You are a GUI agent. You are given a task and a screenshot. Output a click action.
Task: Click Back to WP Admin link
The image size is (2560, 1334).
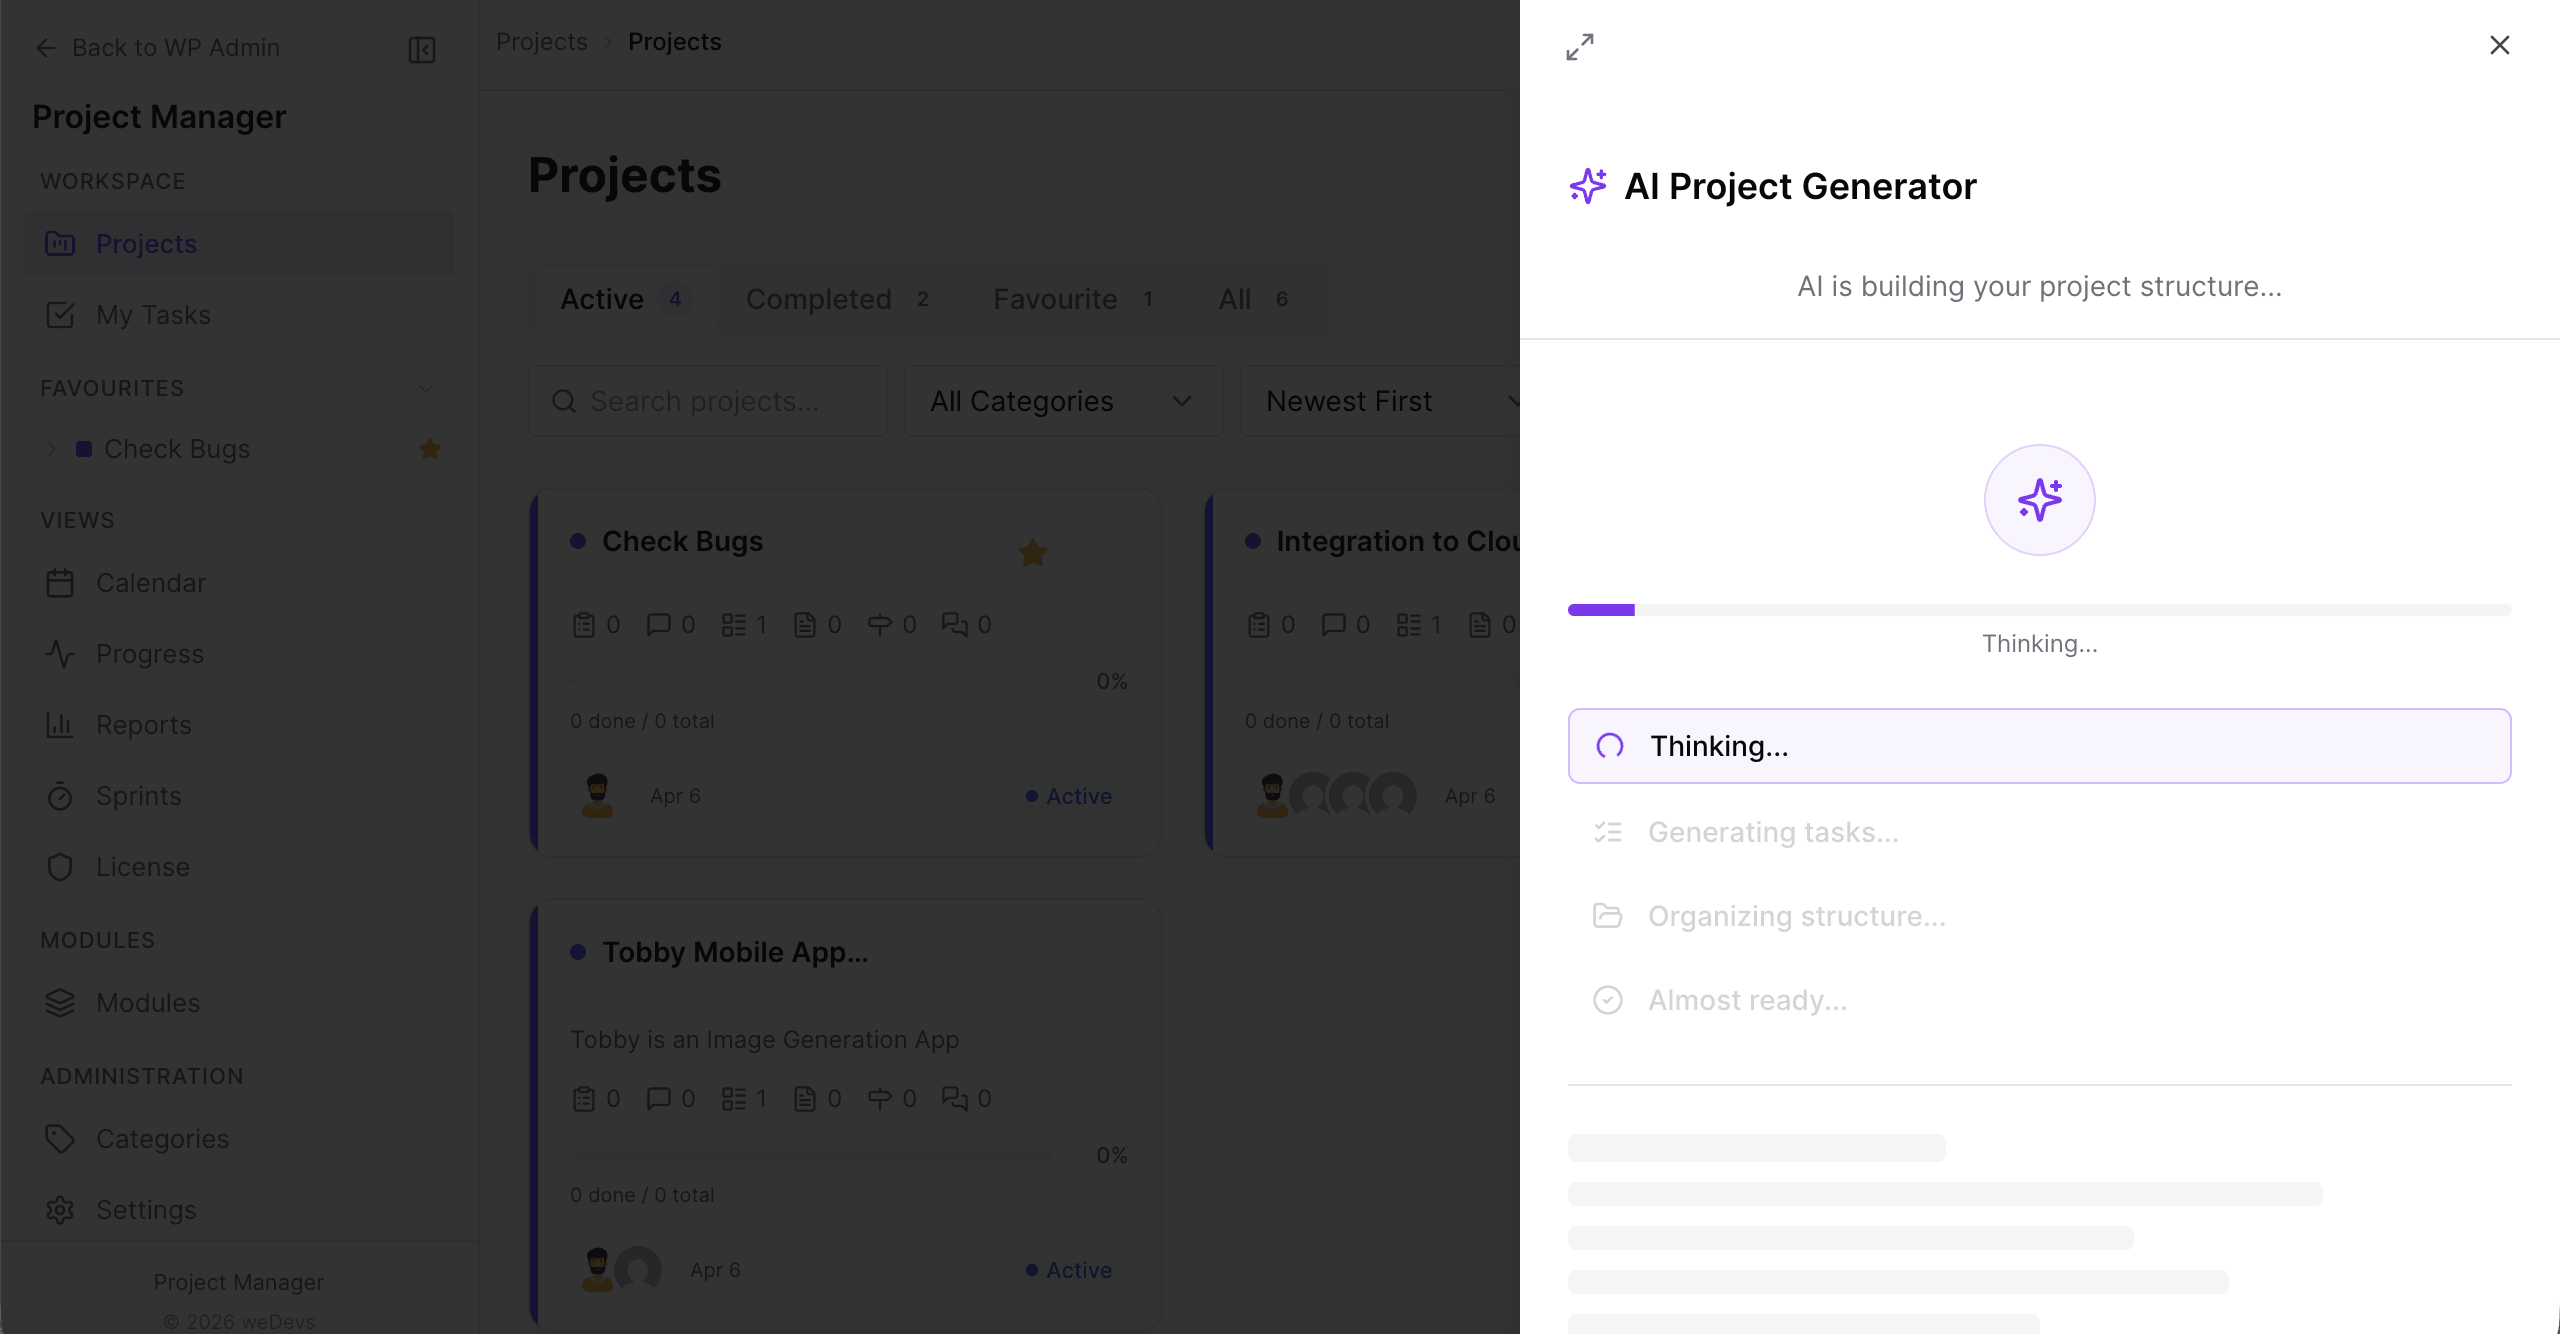(157, 47)
